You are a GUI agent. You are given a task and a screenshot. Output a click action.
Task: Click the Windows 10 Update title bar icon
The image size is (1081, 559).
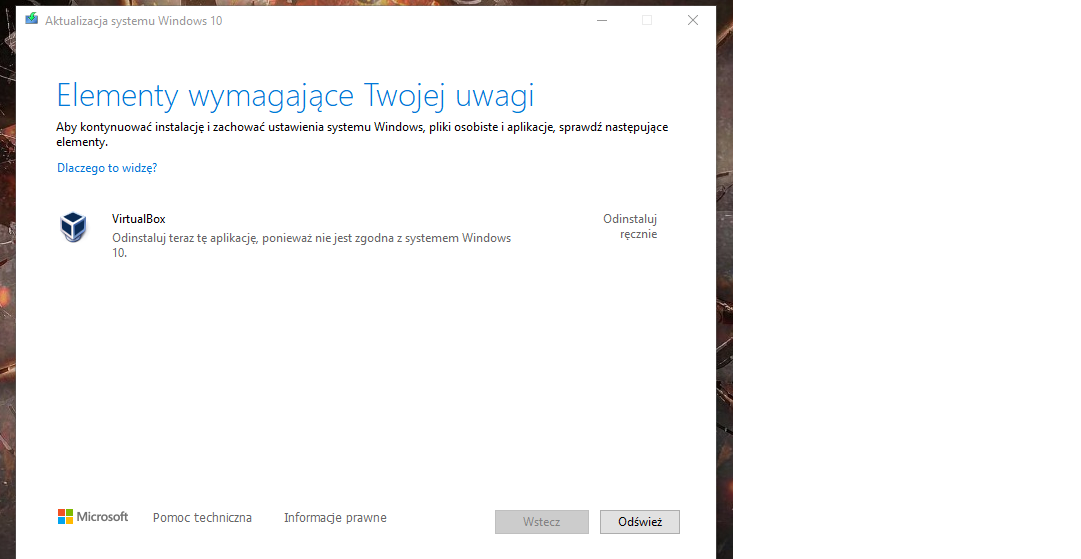tap(32, 19)
